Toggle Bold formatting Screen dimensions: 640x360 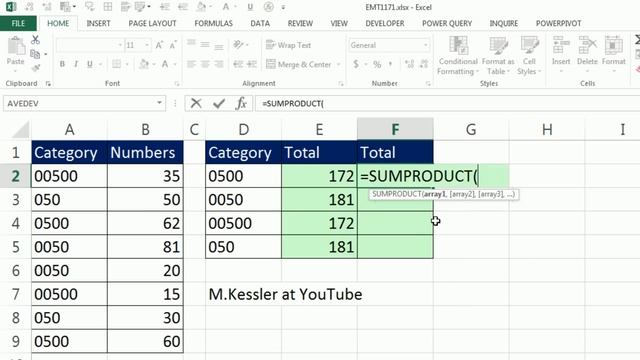(x=62, y=64)
